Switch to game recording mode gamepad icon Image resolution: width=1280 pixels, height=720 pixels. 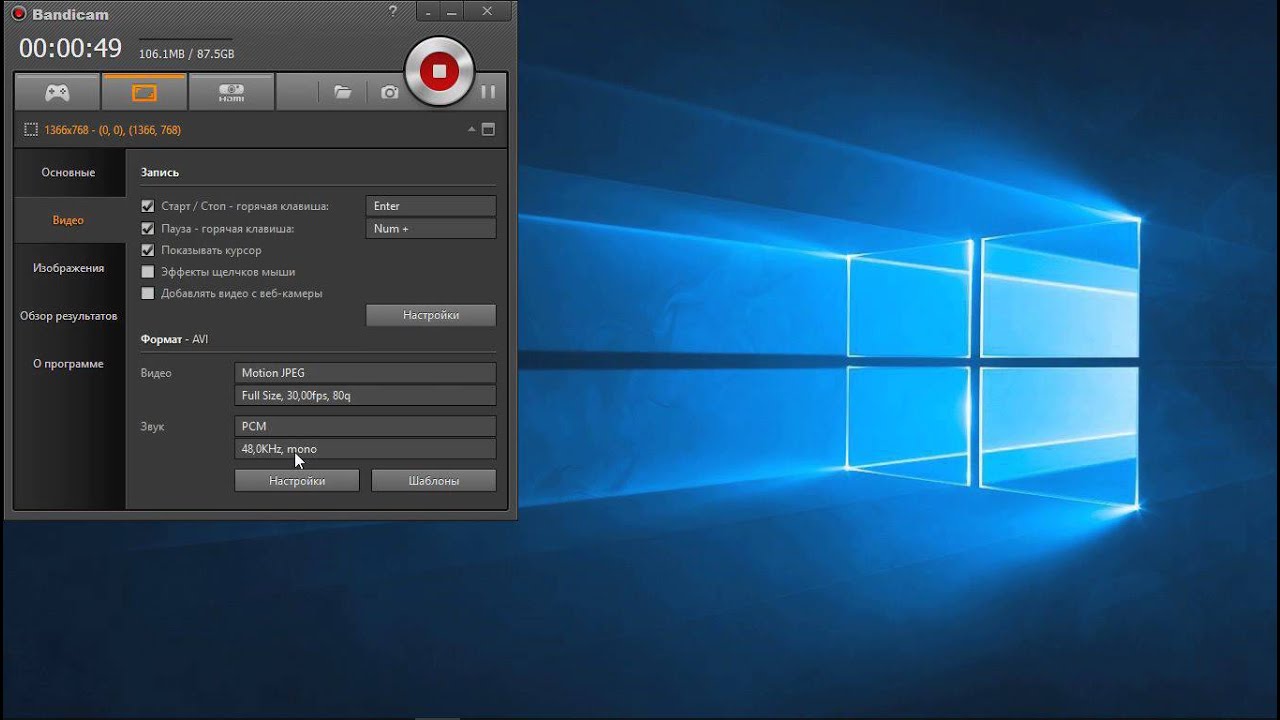tap(57, 92)
